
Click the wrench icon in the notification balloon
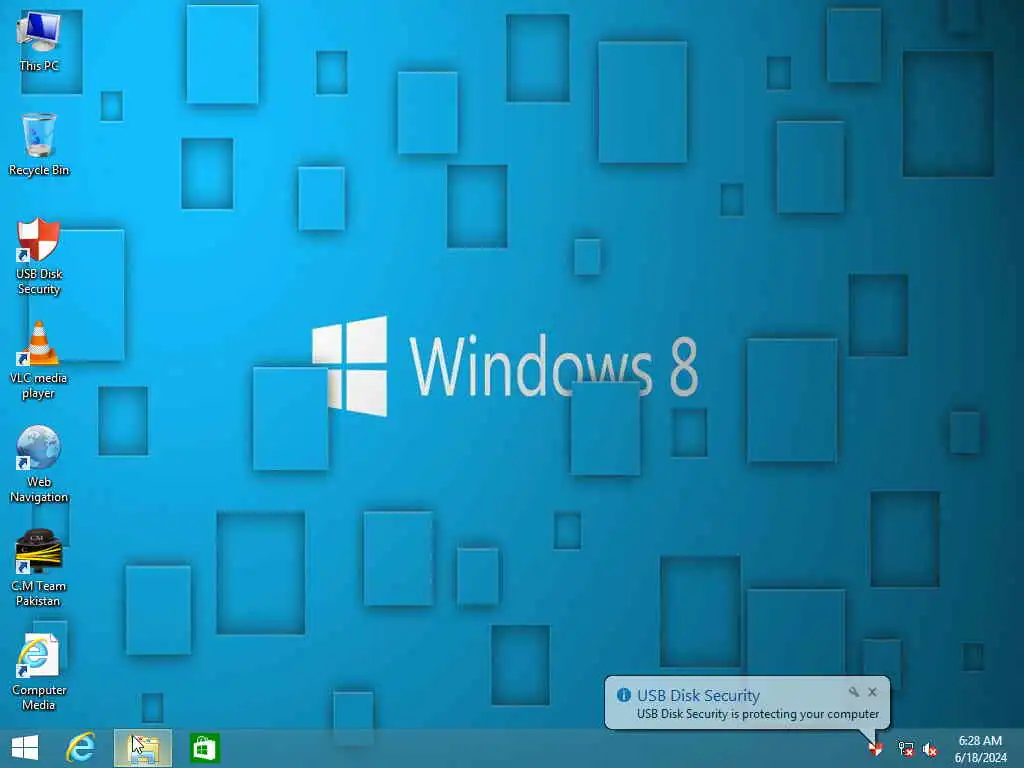coord(854,692)
